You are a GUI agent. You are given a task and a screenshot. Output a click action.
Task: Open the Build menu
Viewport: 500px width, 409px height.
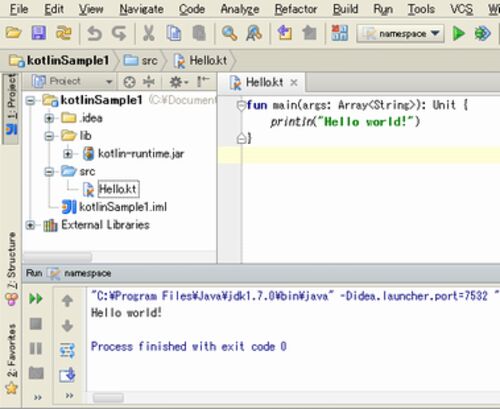pos(345,9)
